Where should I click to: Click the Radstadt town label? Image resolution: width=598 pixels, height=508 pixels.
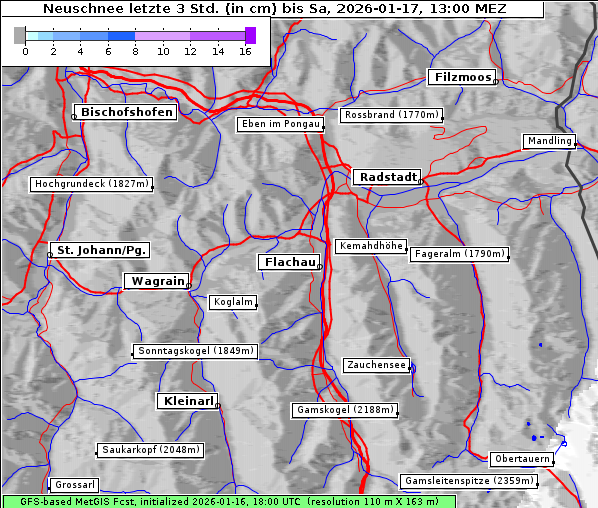click(x=387, y=177)
